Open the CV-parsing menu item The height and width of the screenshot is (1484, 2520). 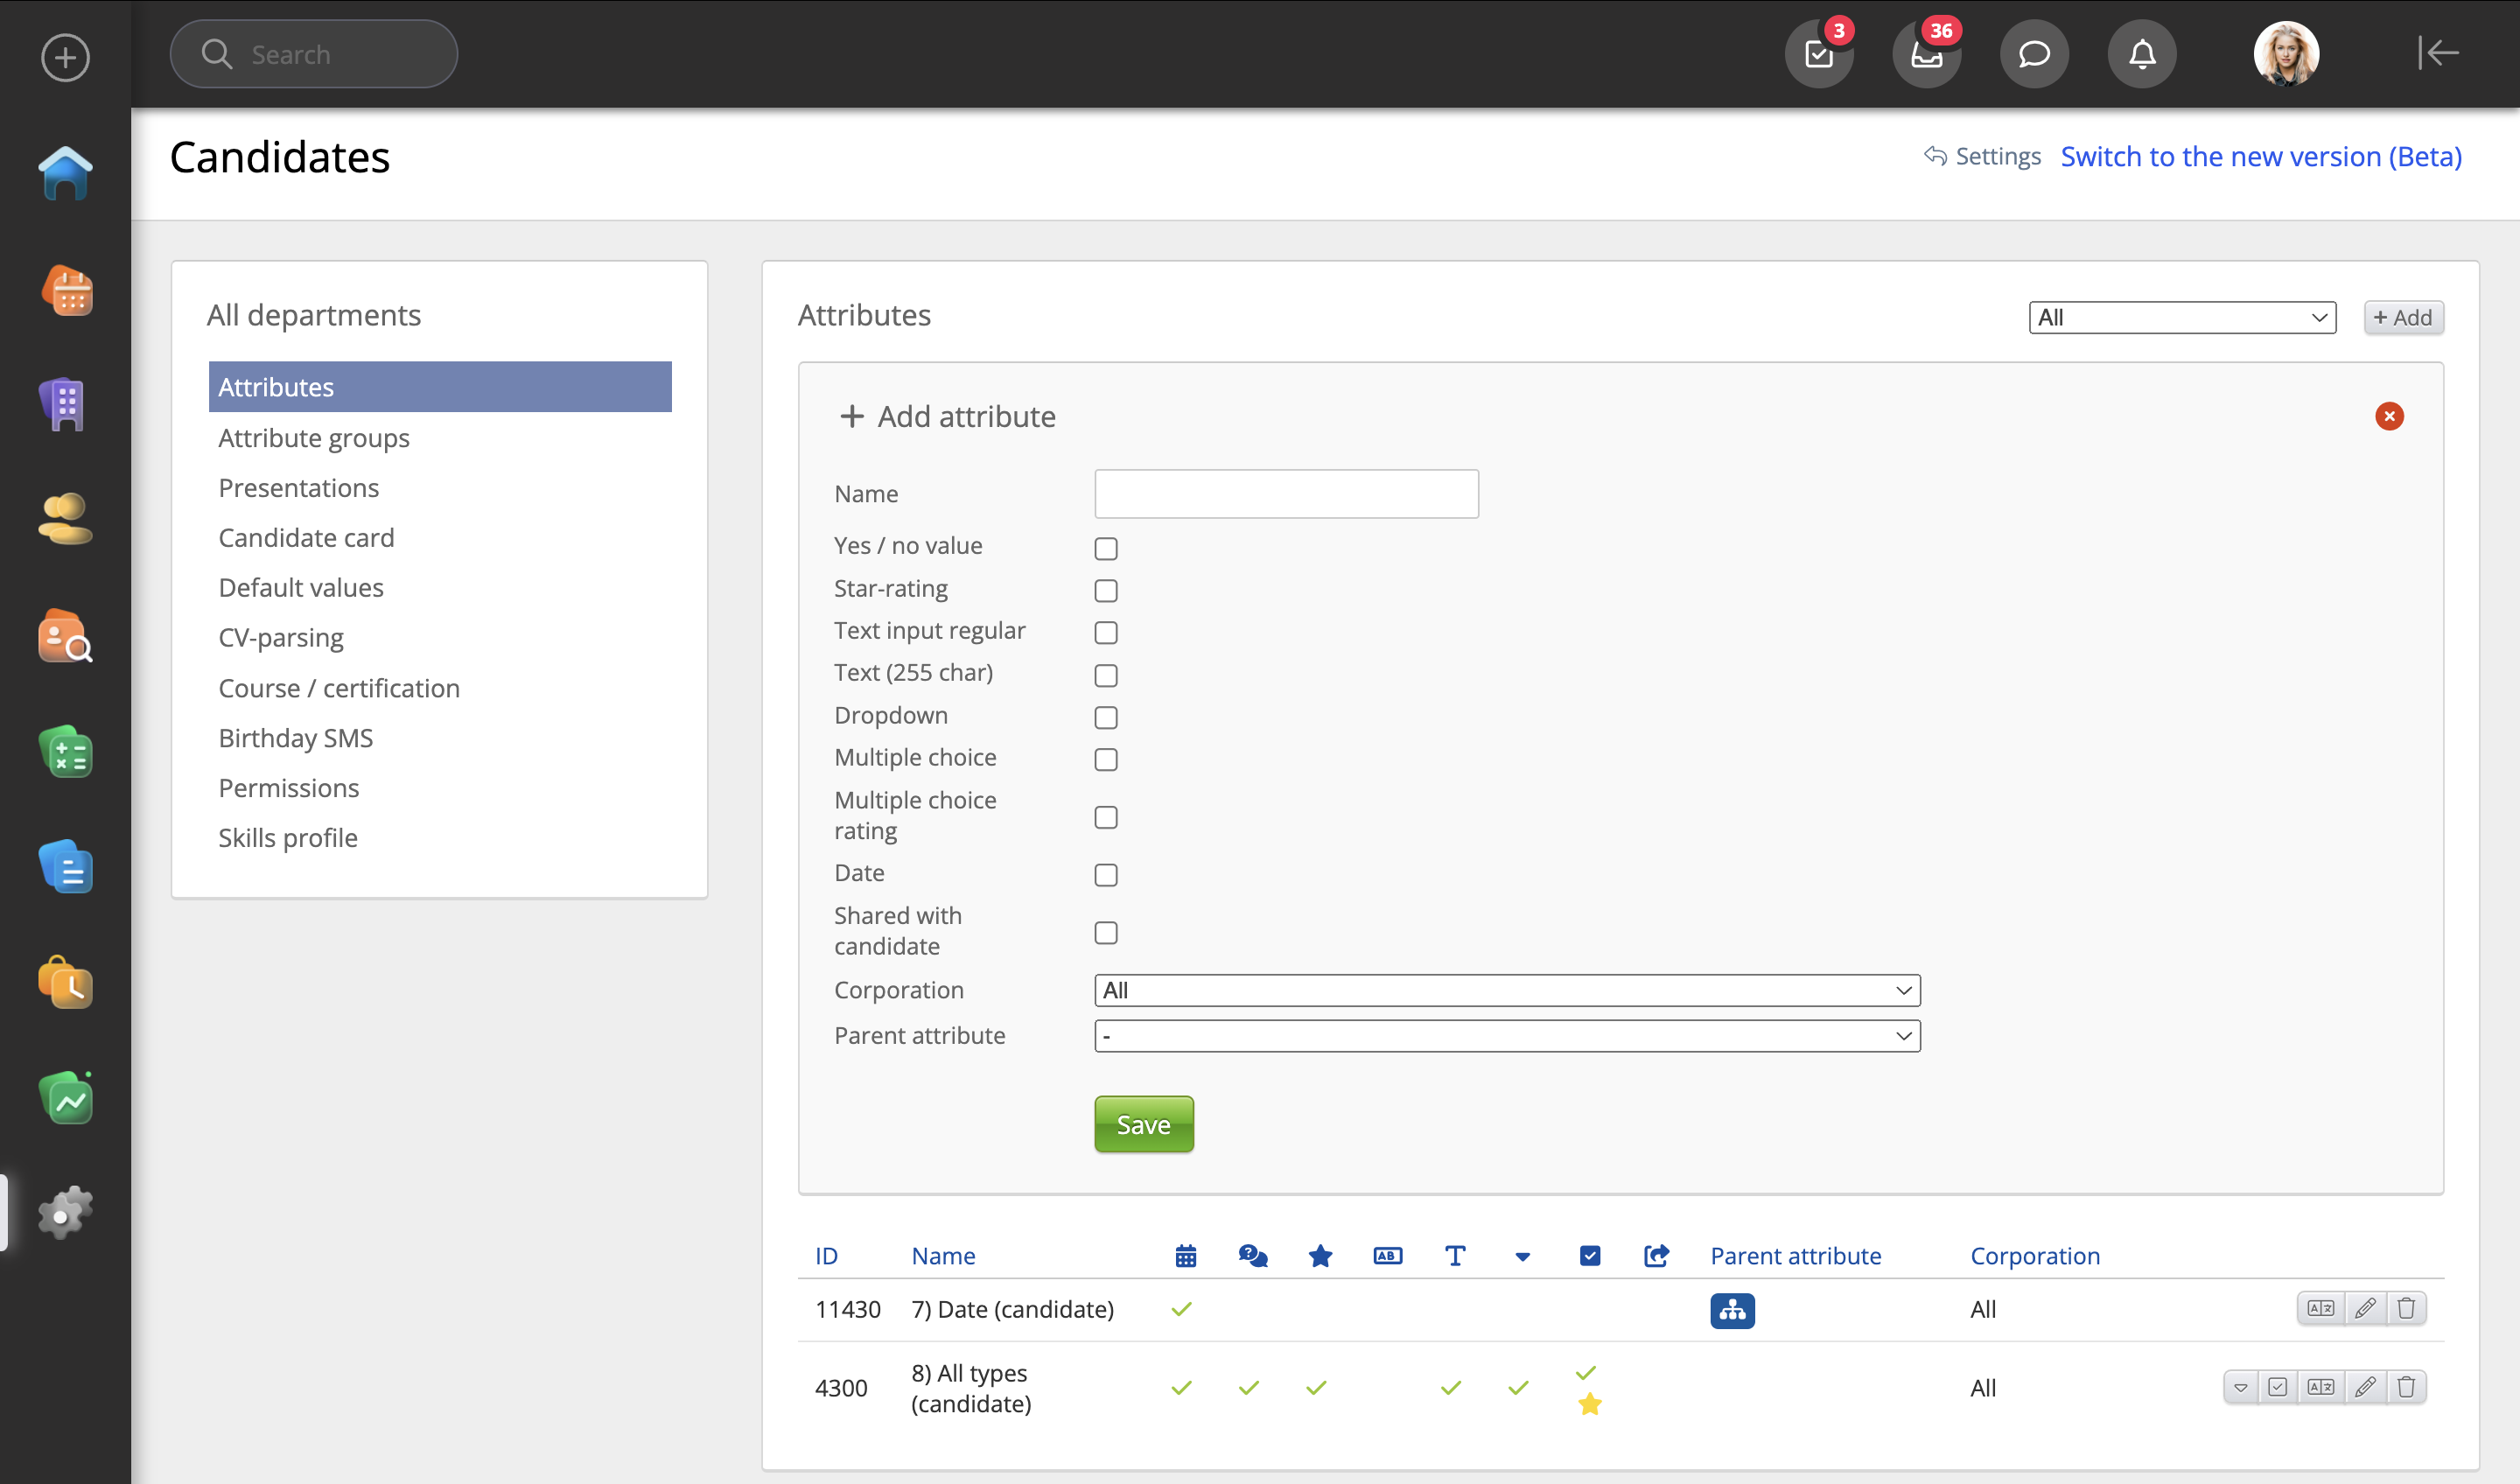point(281,638)
